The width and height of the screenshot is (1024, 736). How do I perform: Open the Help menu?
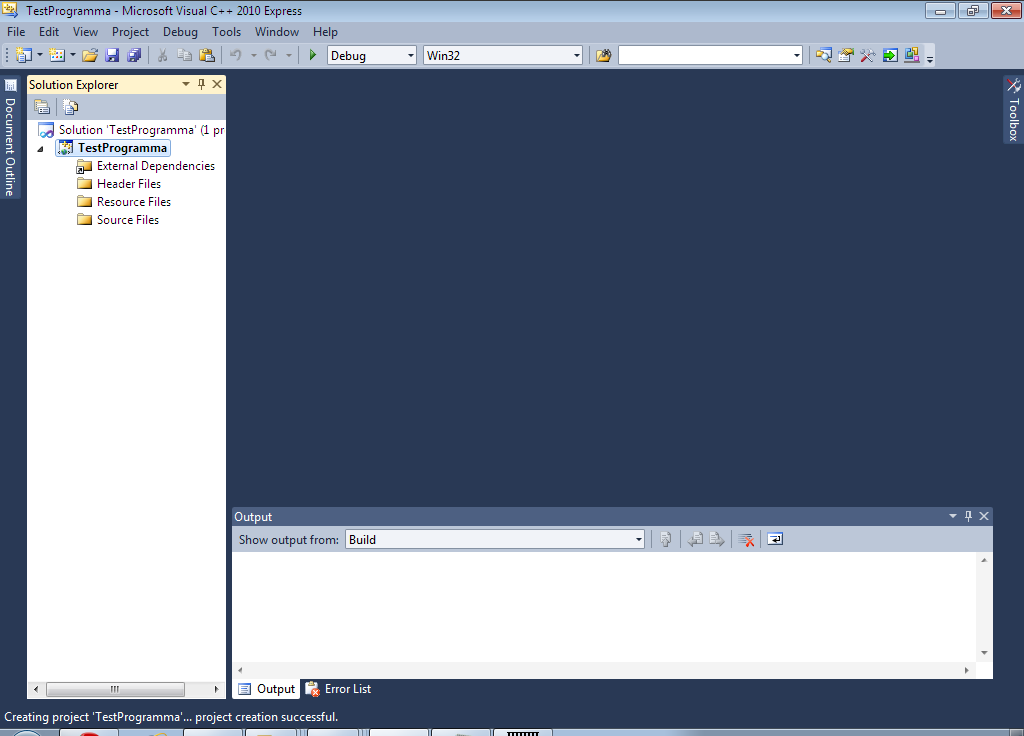[x=325, y=32]
